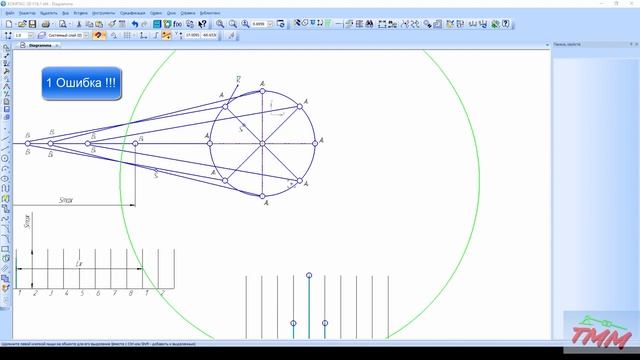Click the Copy properties brush icon
Image resolution: width=640 pixels, height=360 pixels.
(x=112, y=24)
